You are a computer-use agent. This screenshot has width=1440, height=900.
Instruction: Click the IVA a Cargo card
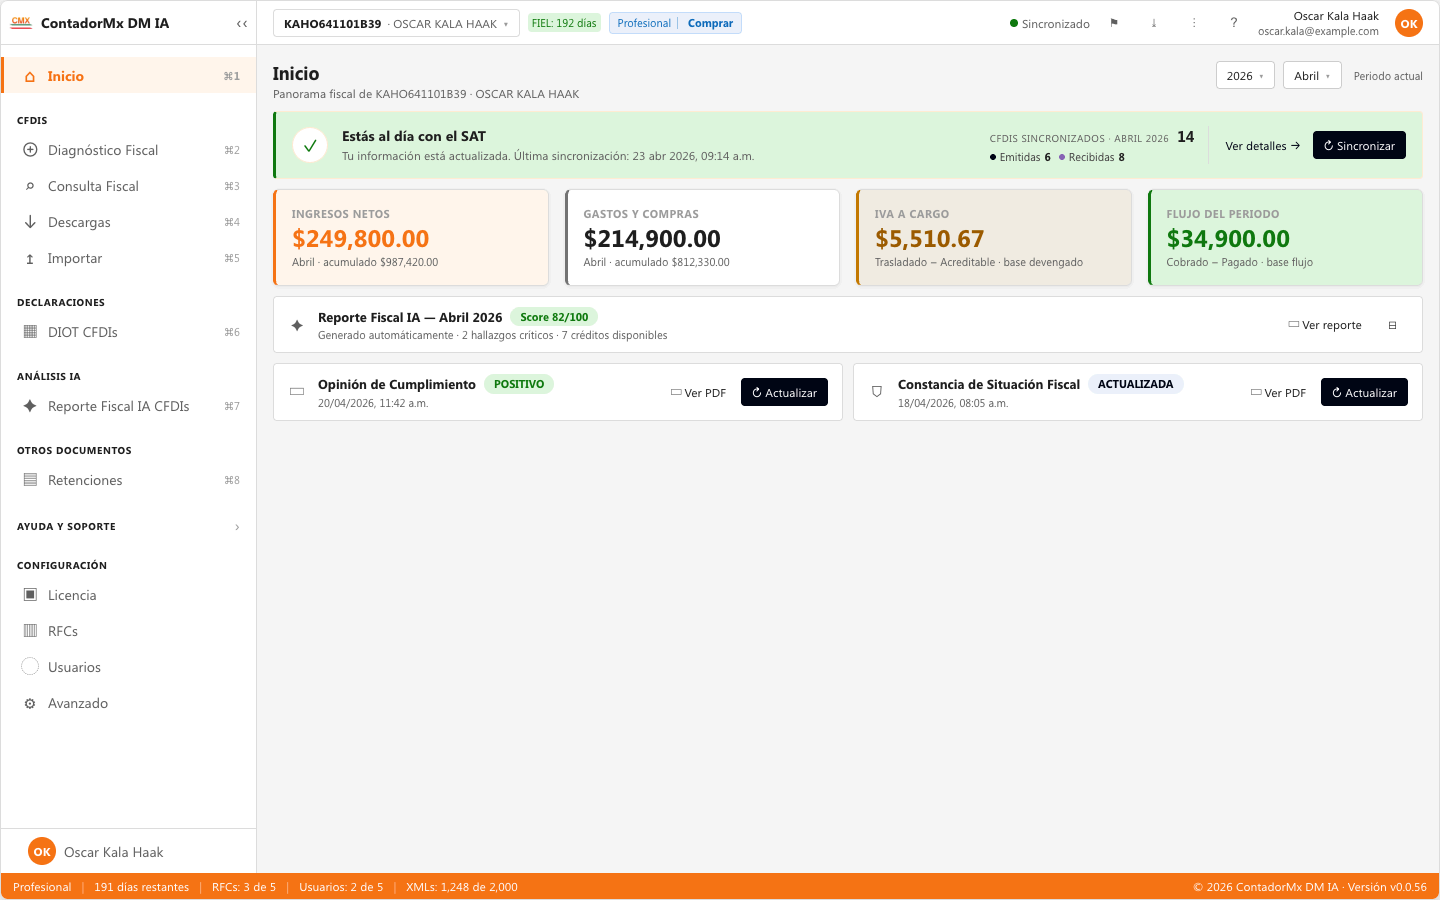(994, 238)
